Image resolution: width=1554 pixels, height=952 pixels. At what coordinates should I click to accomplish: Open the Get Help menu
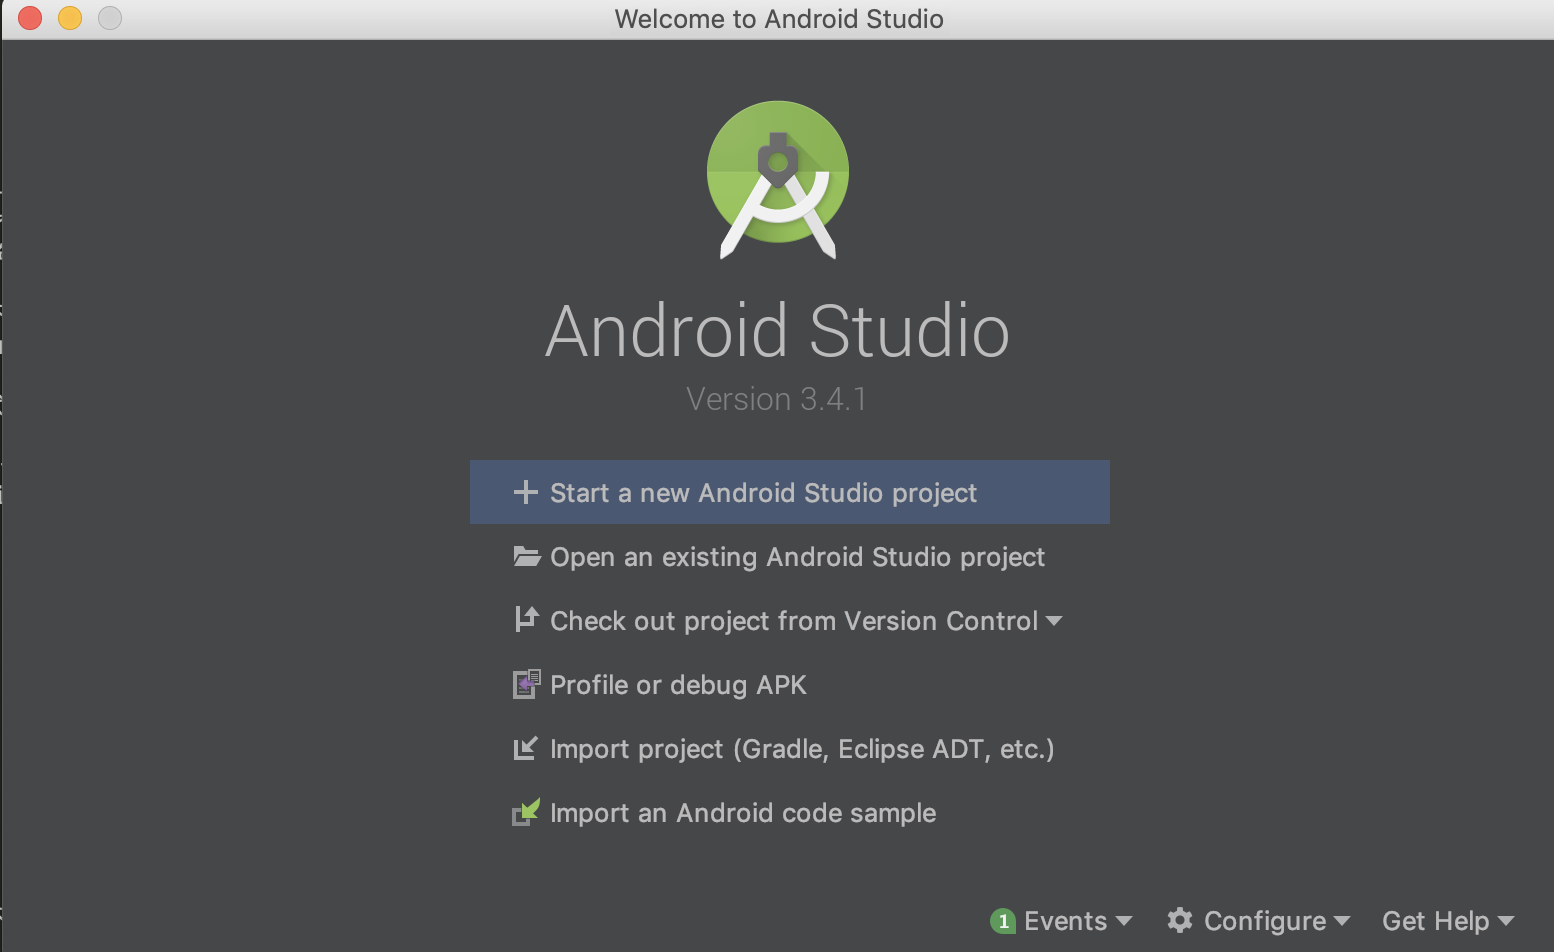point(1448,921)
